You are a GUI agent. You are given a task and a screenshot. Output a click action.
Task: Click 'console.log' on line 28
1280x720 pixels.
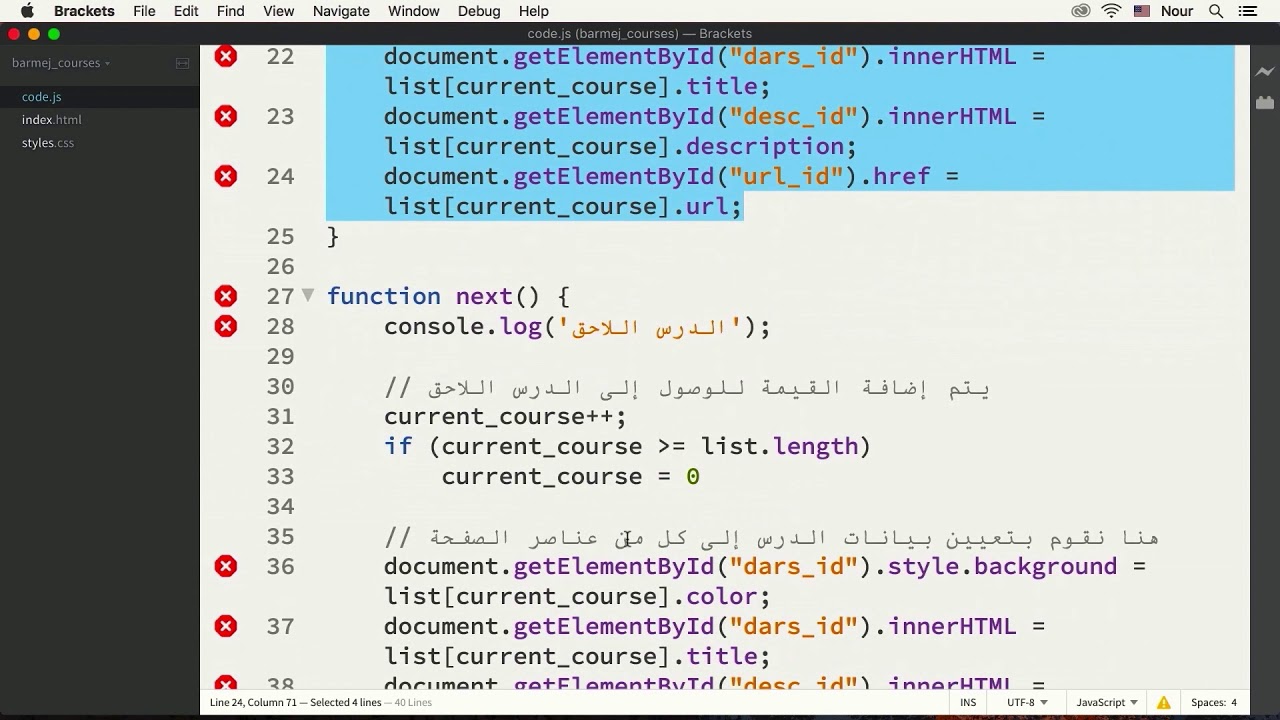[x=463, y=327]
